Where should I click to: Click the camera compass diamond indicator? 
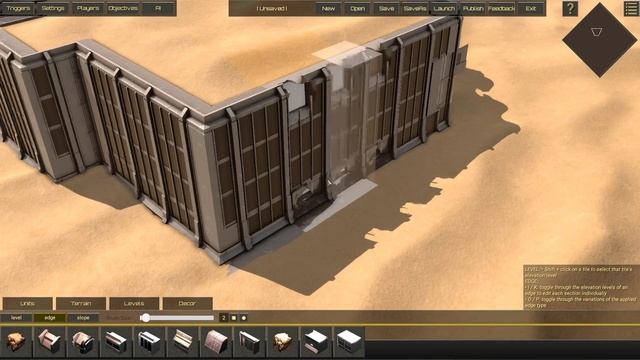click(x=599, y=40)
